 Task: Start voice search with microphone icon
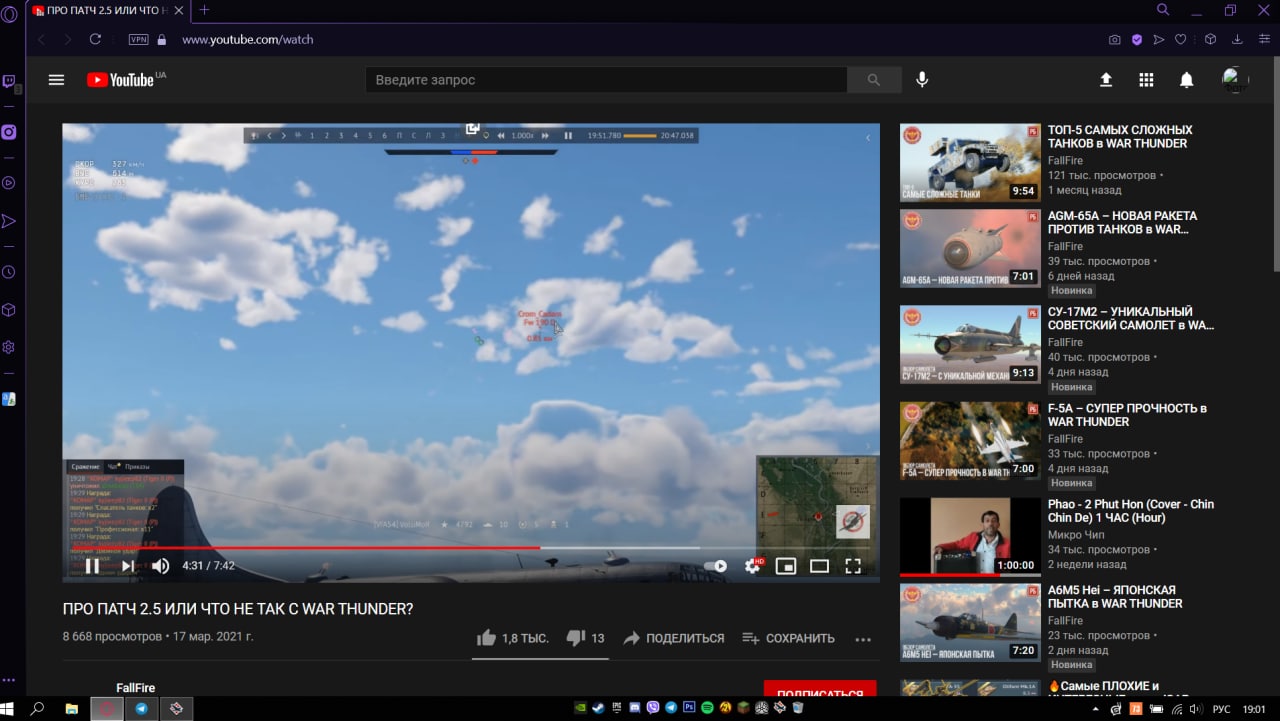click(922, 80)
